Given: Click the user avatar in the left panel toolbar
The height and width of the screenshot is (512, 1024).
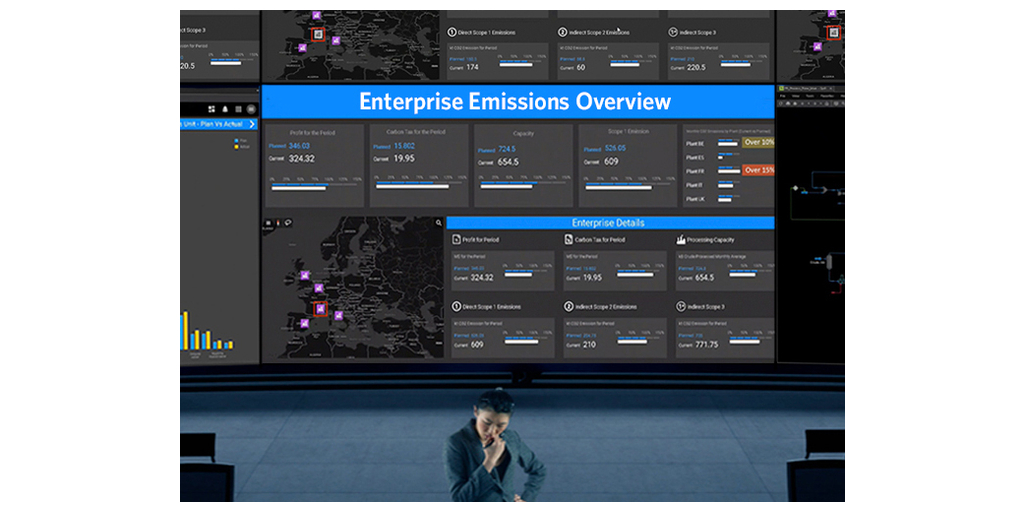Looking at the screenshot, I should [x=253, y=108].
